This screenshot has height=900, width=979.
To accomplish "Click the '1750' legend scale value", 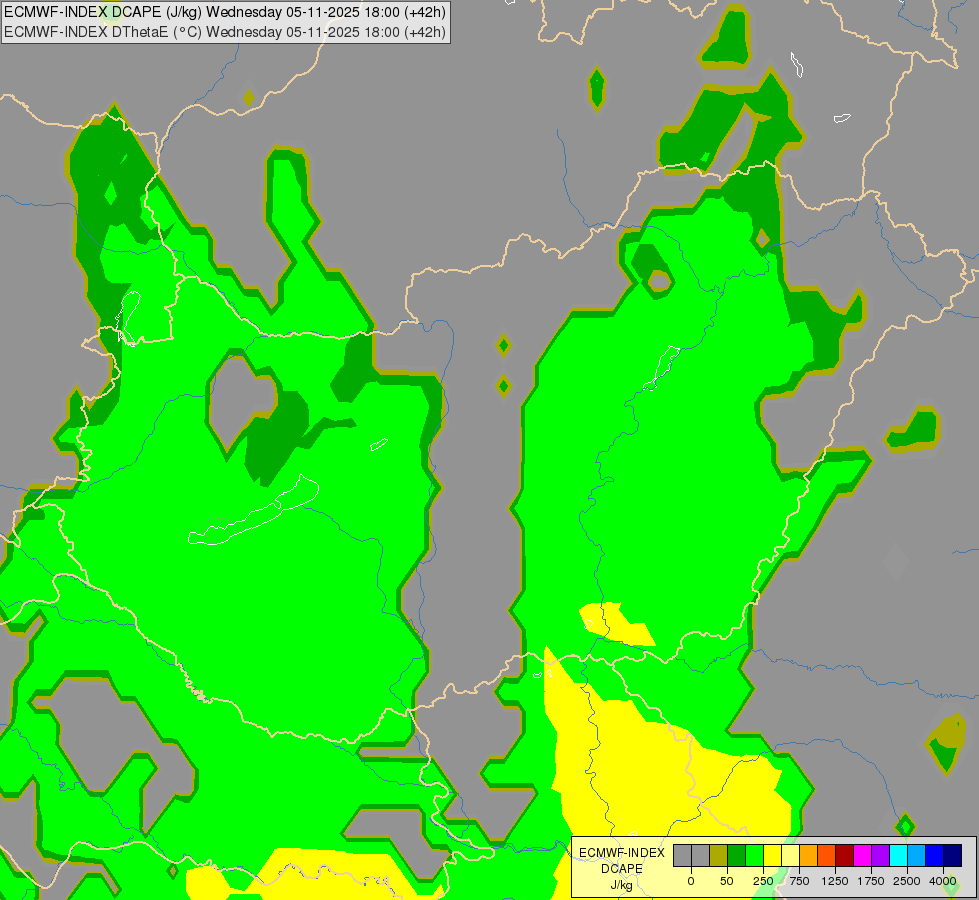I will 870,881.
